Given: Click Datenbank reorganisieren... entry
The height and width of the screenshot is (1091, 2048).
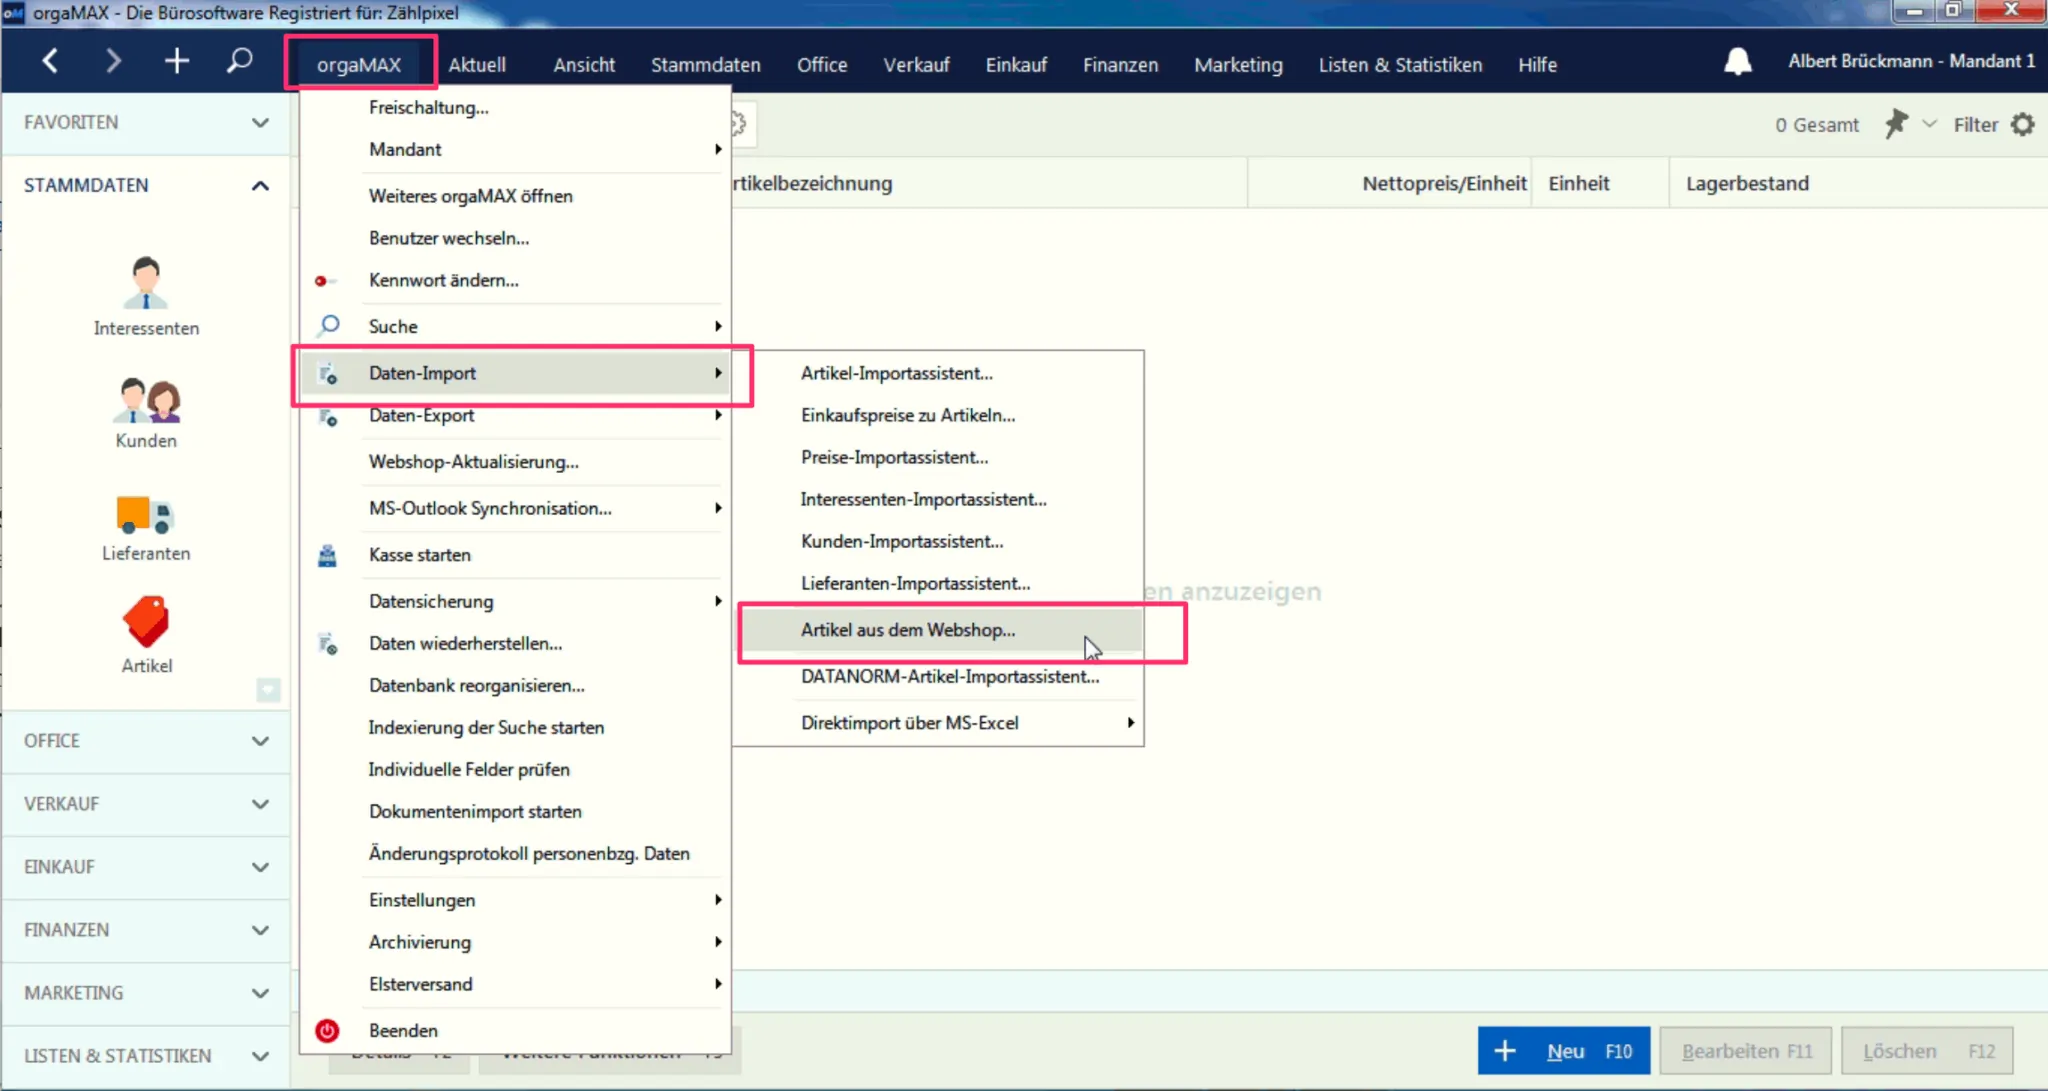Looking at the screenshot, I should [x=516, y=686].
